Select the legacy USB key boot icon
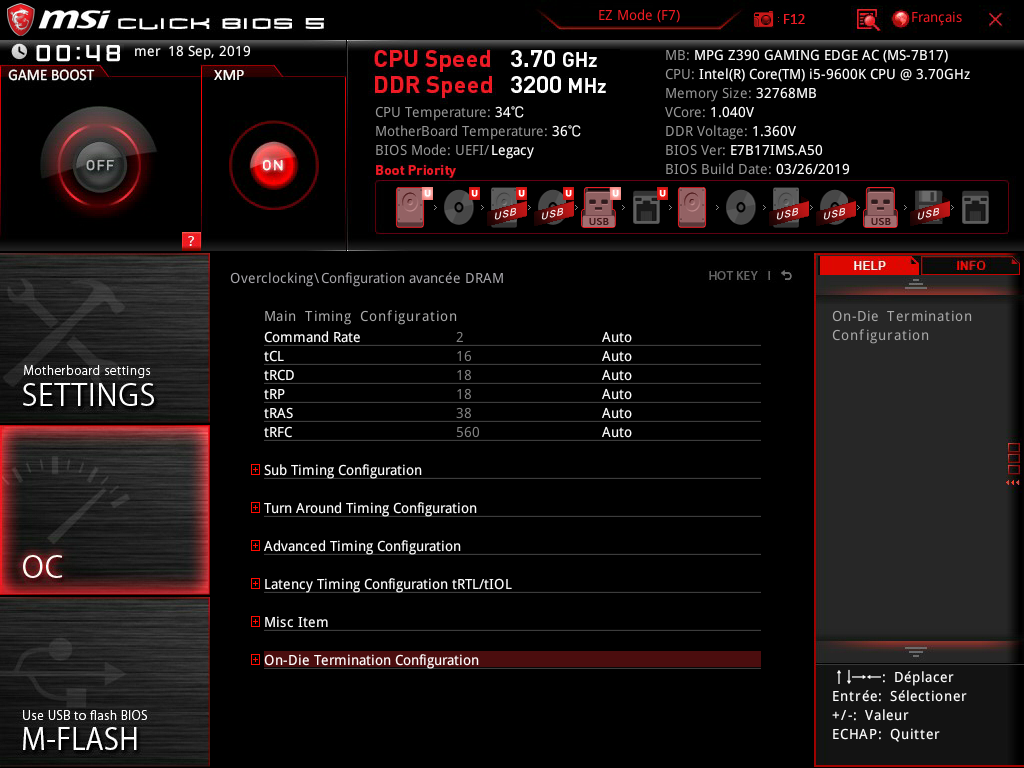1024x768 pixels. [880, 207]
